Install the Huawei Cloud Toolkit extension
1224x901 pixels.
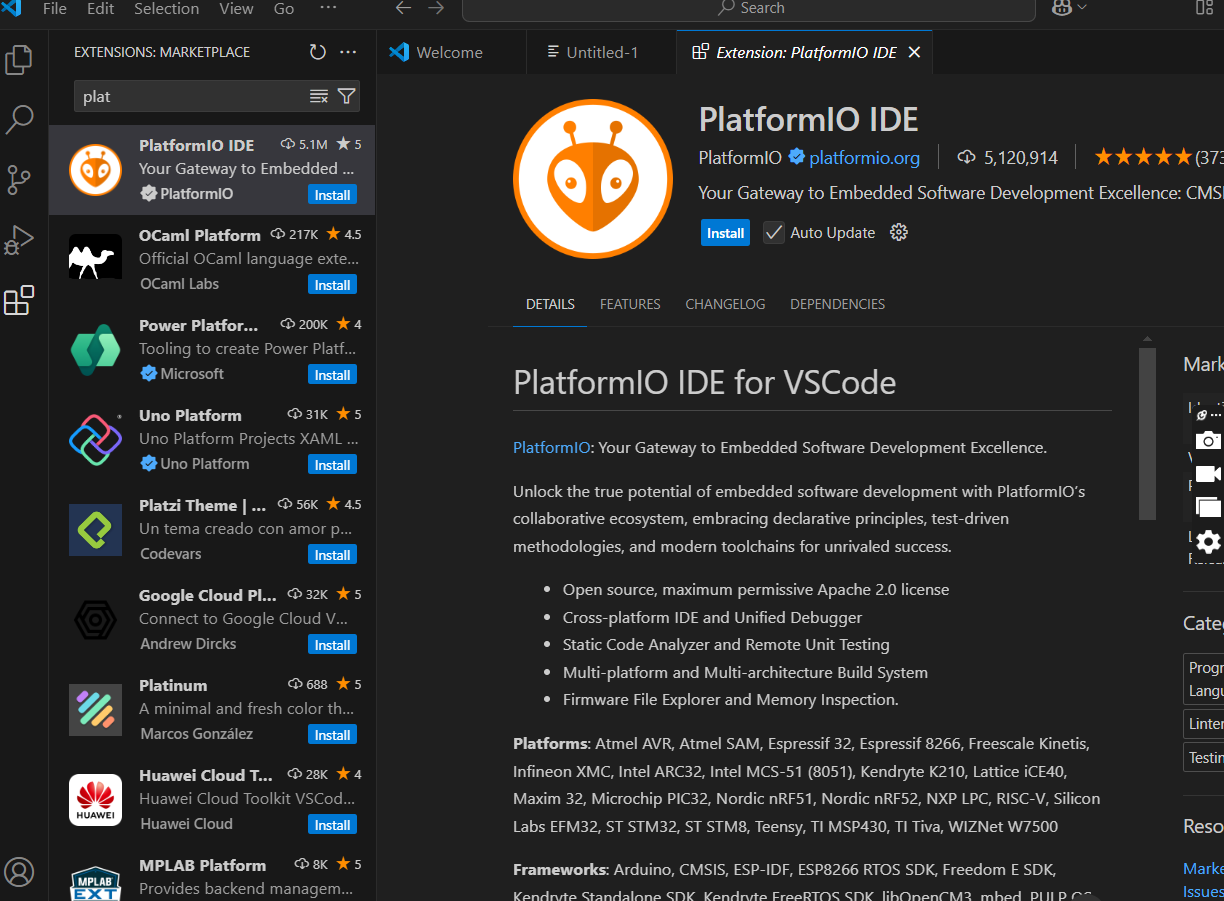332,825
